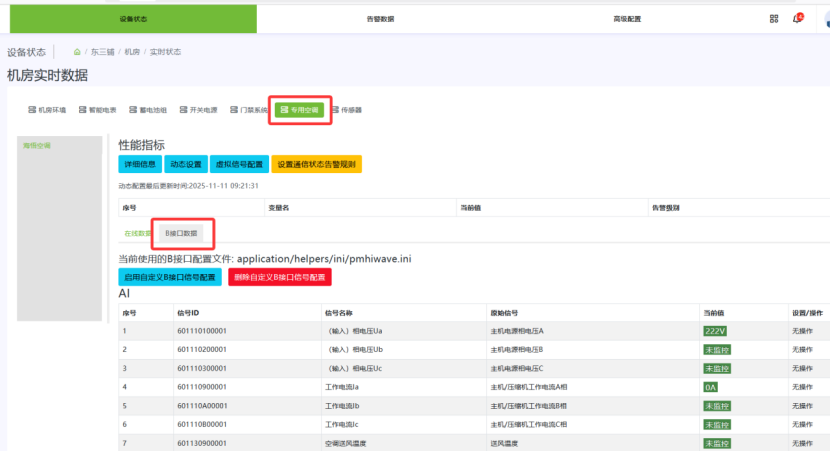Click the notification bell icon
The height and width of the screenshot is (451, 831).
(797, 19)
